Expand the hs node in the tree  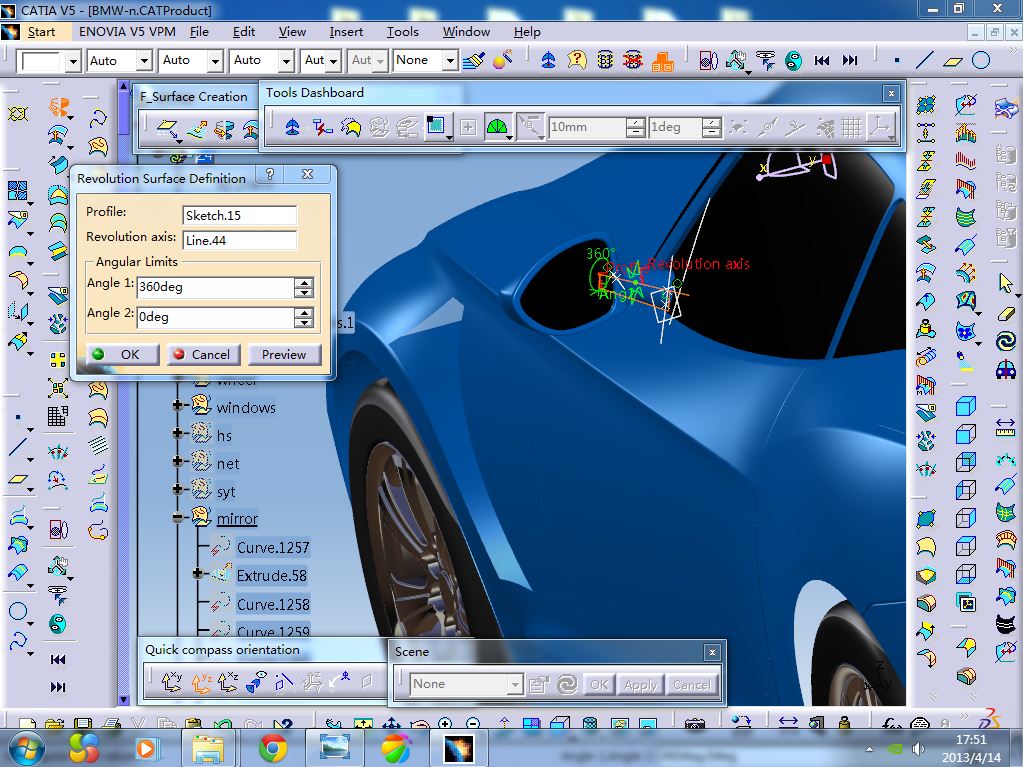pyautogui.click(x=177, y=433)
